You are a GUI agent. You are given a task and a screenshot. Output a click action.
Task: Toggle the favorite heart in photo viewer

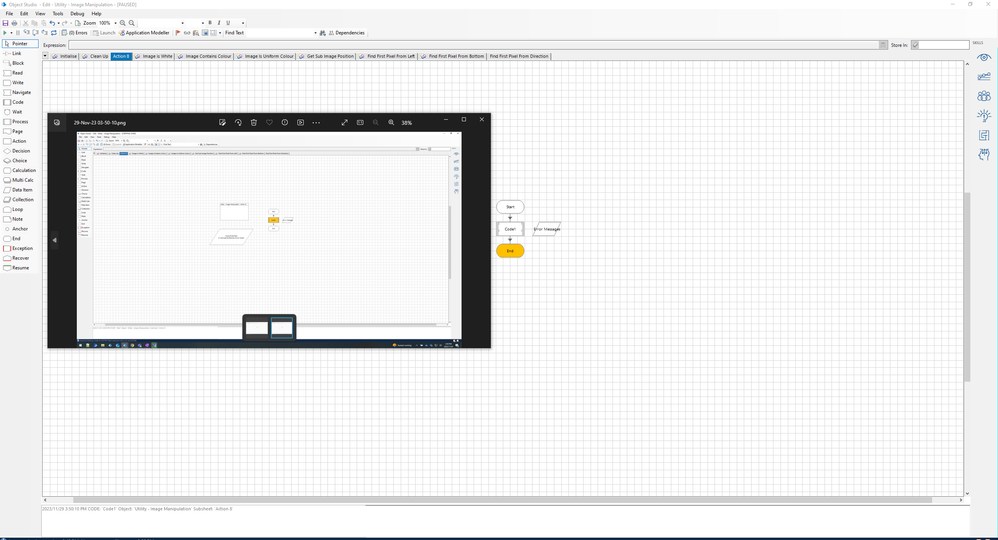[x=269, y=122]
